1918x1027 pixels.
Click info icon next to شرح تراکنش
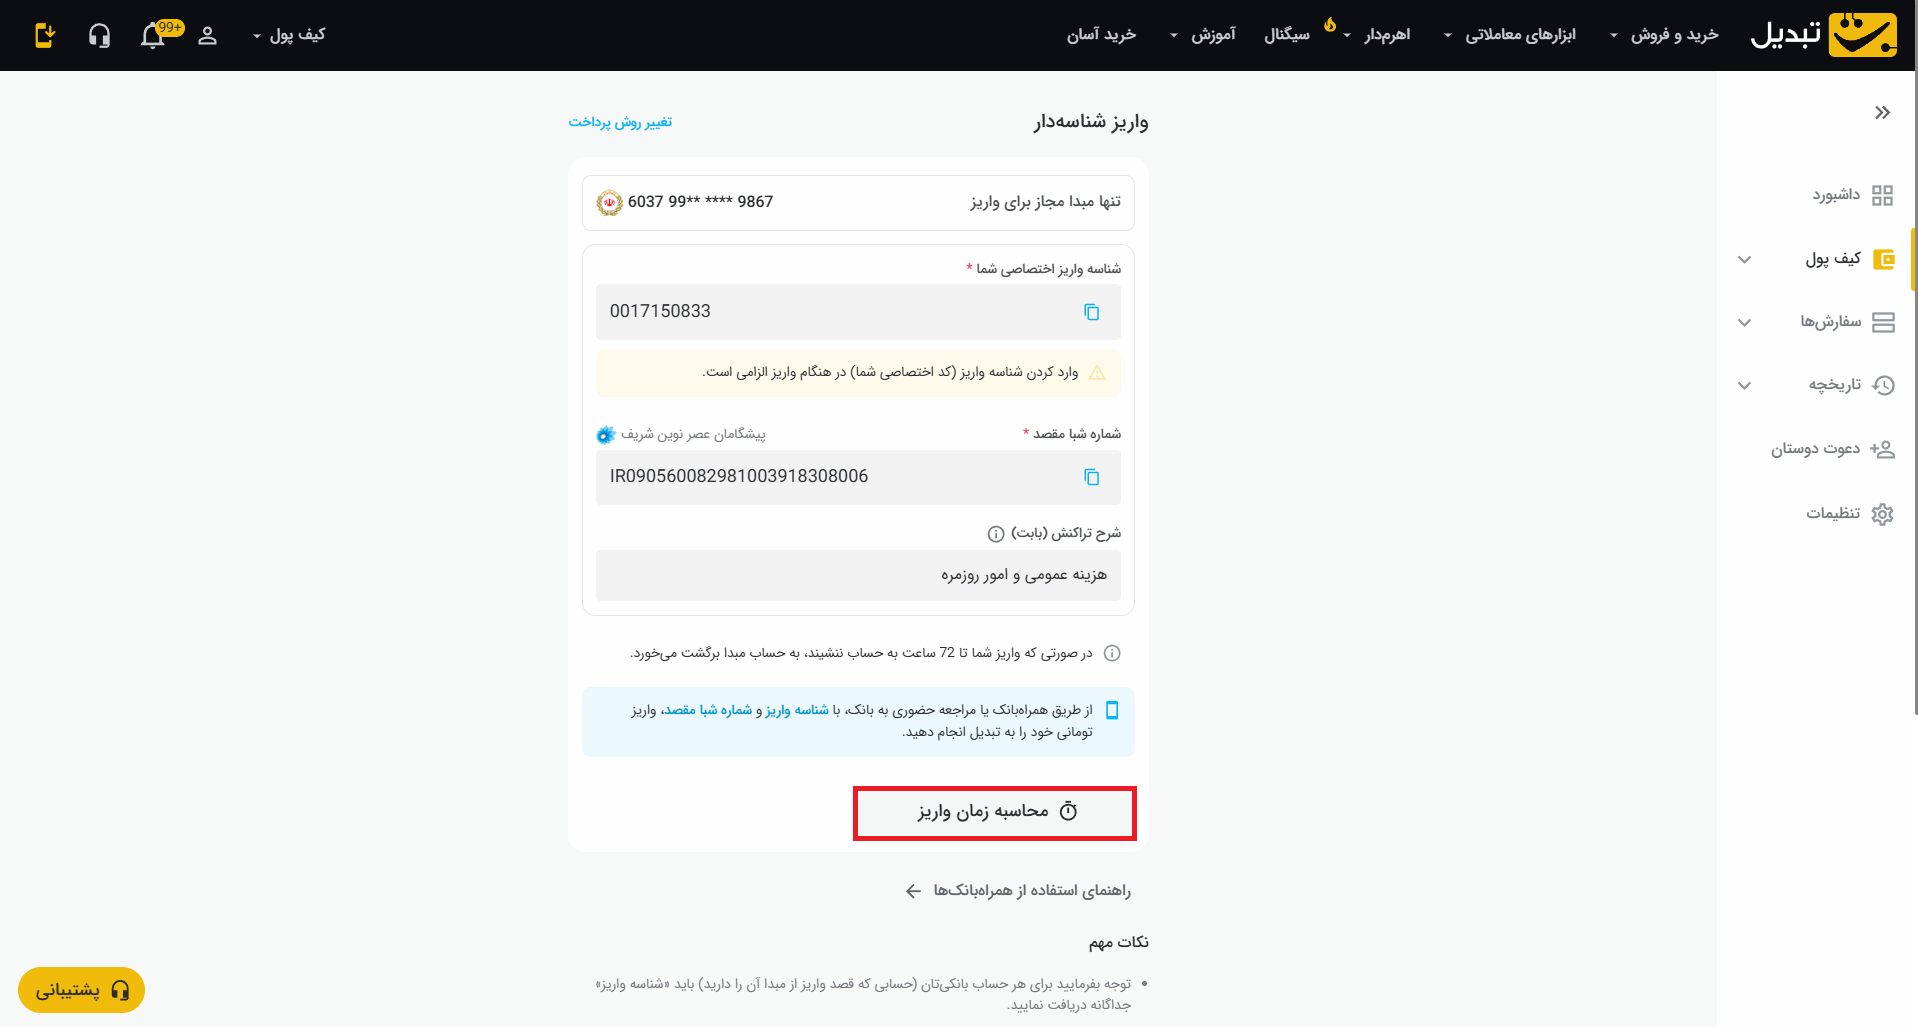[x=996, y=534]
